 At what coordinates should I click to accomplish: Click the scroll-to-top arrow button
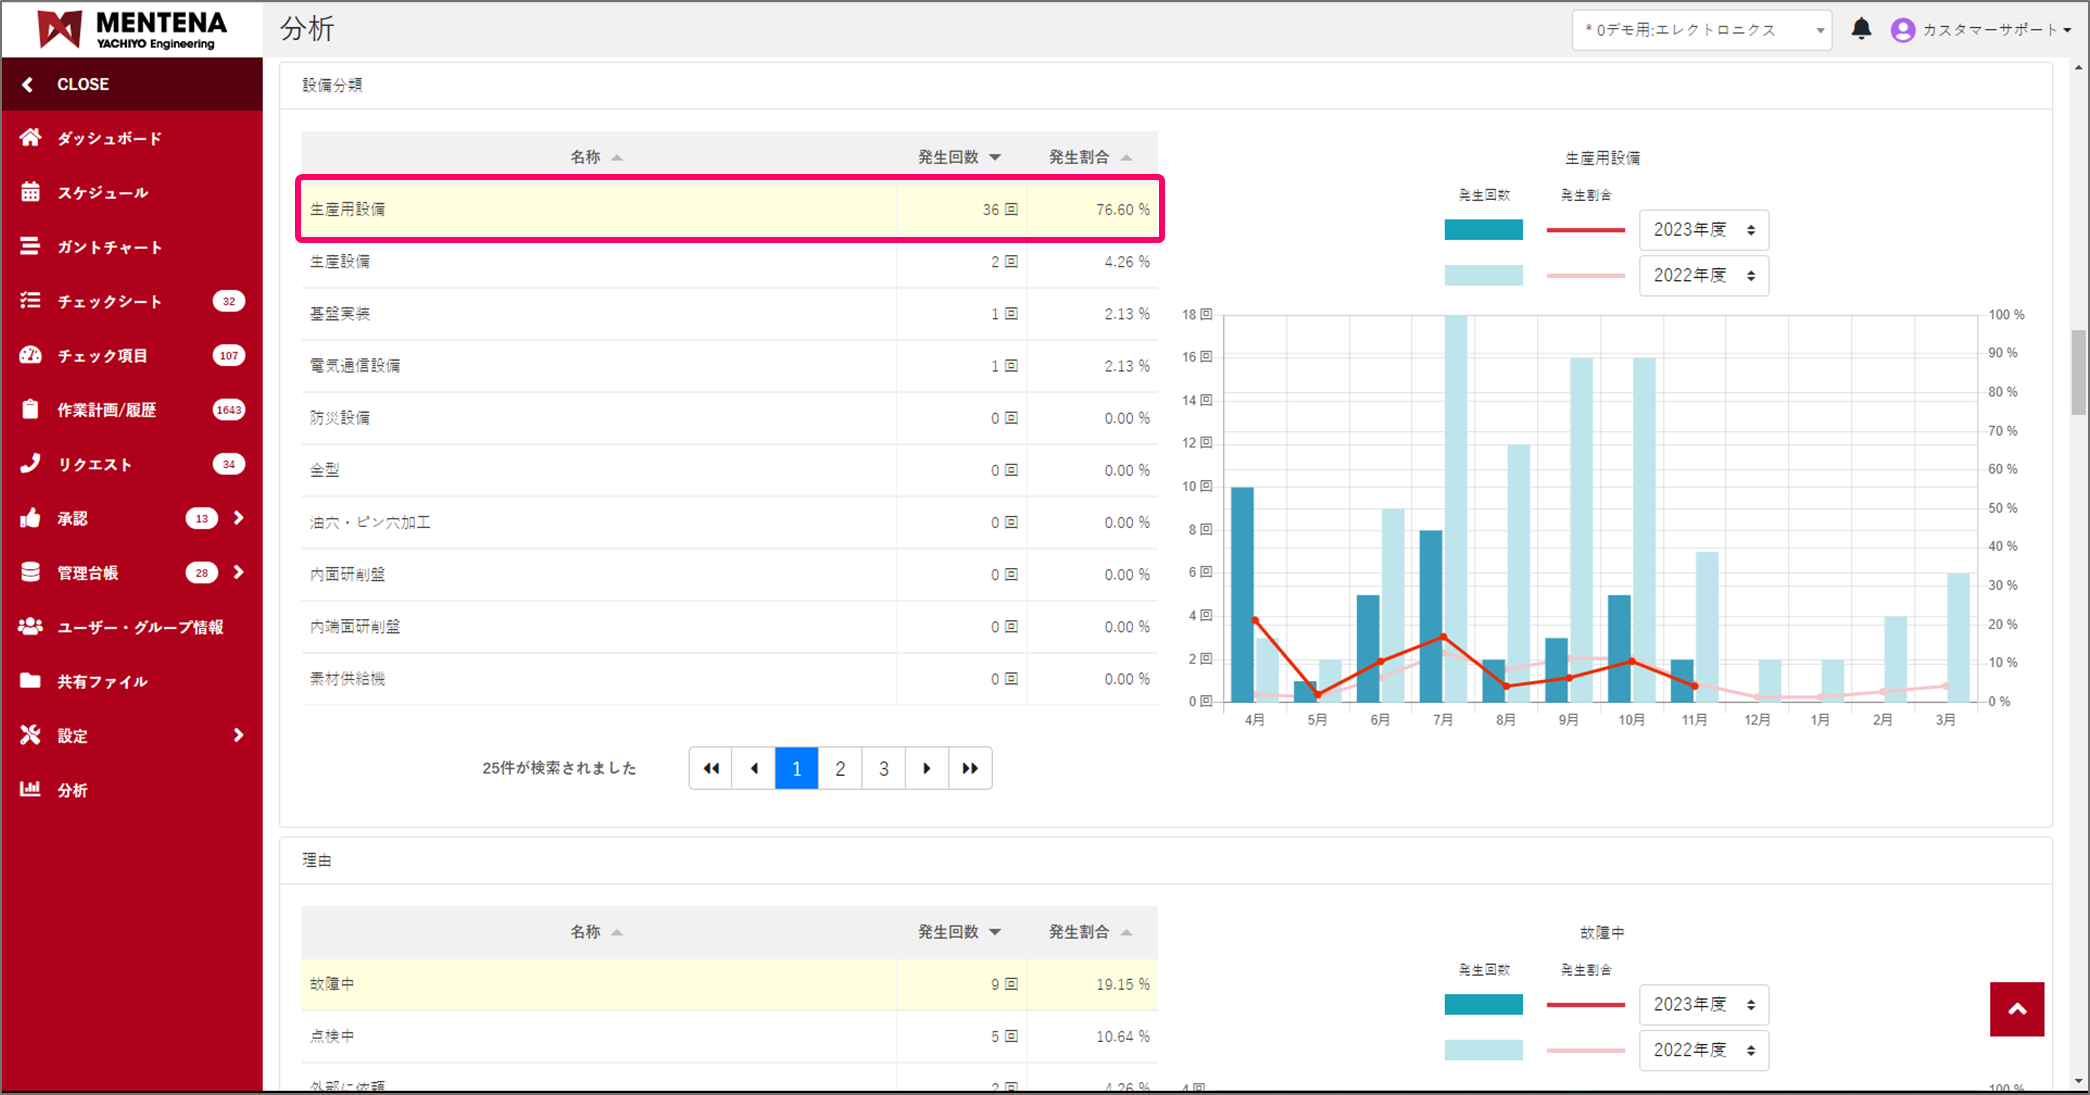pos(2016,1009)
